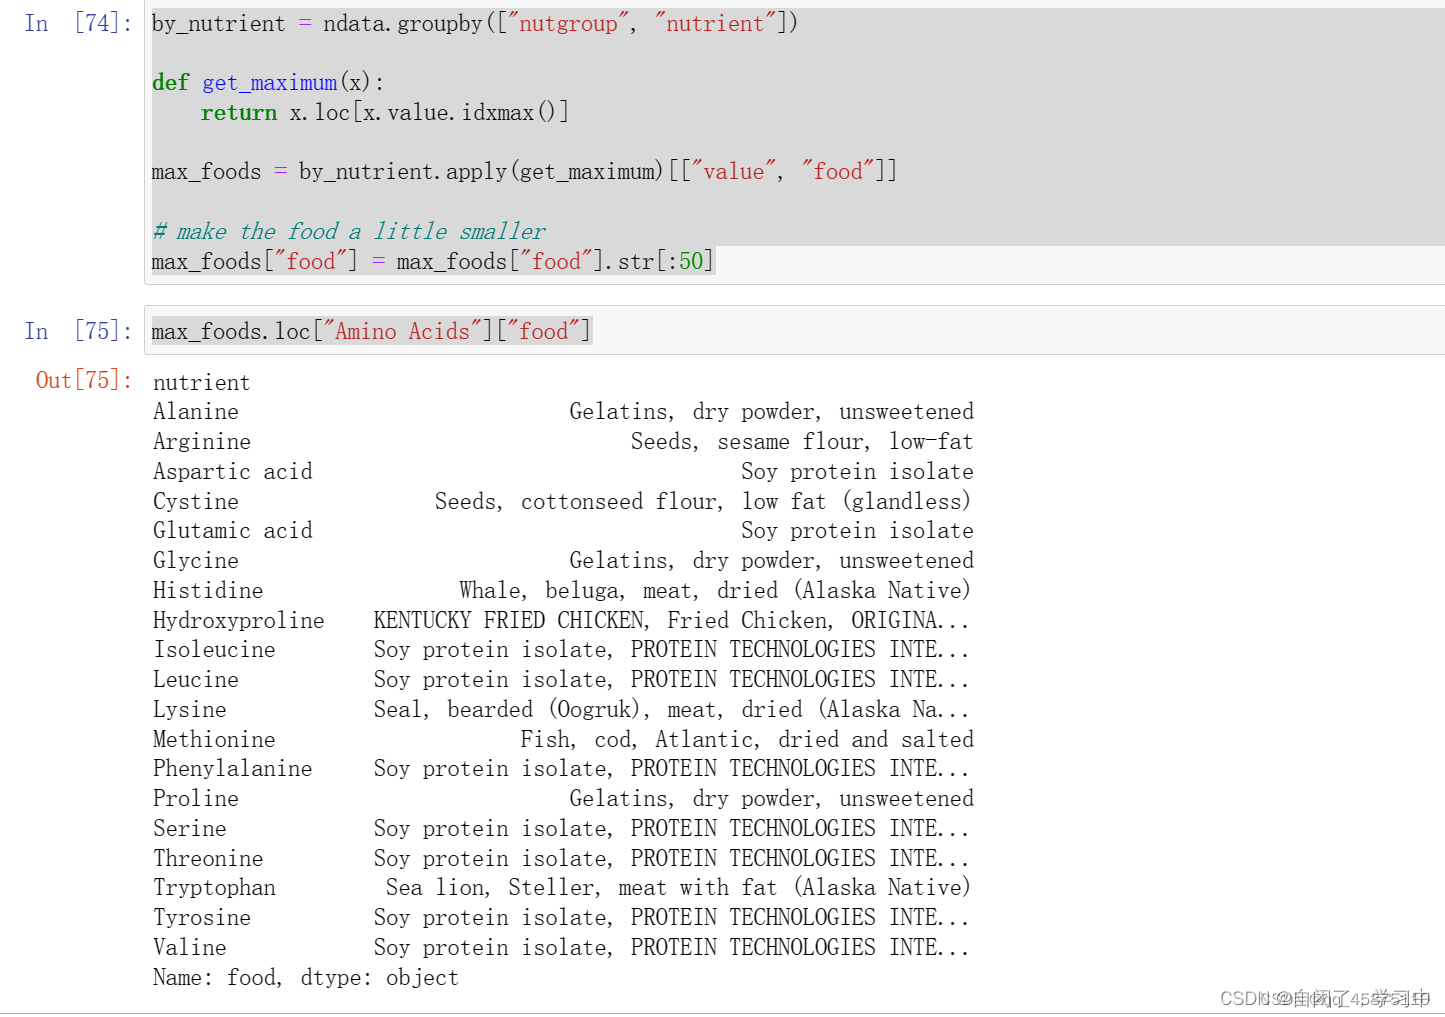1445x1017 pixels.
Task: Click 'Soy protein isolate' value in Aspartic acid row
Action: tap(858, 472)
